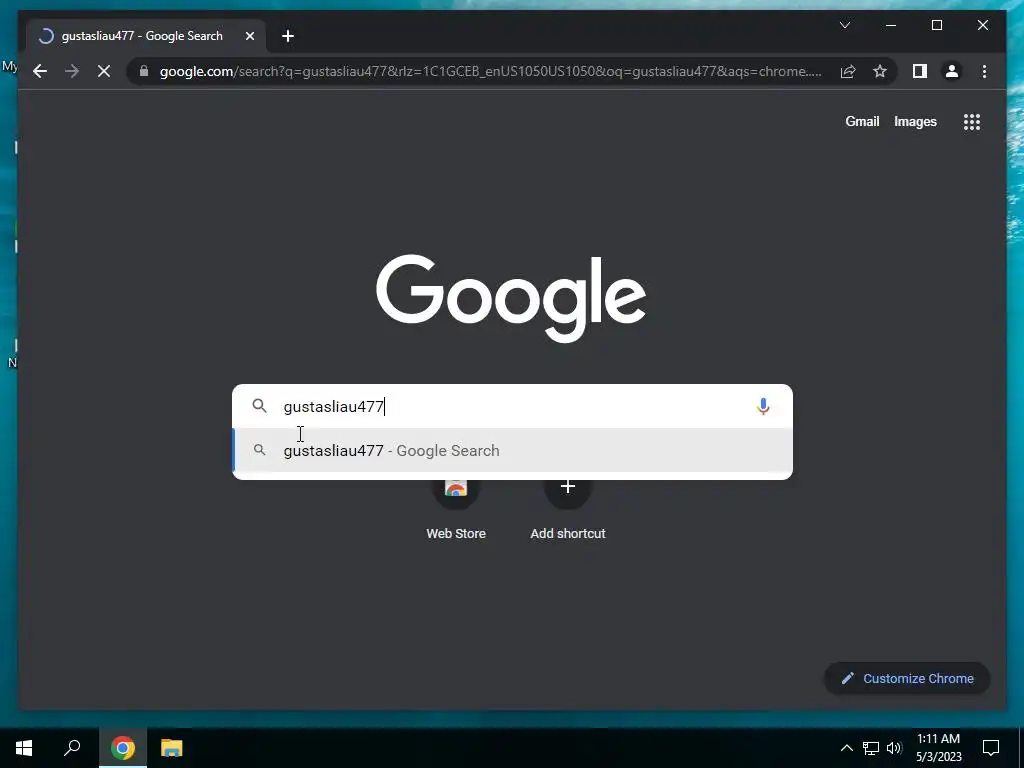Open the Web Store shortcut
The image size is (1024, 768).
[456, 510]
